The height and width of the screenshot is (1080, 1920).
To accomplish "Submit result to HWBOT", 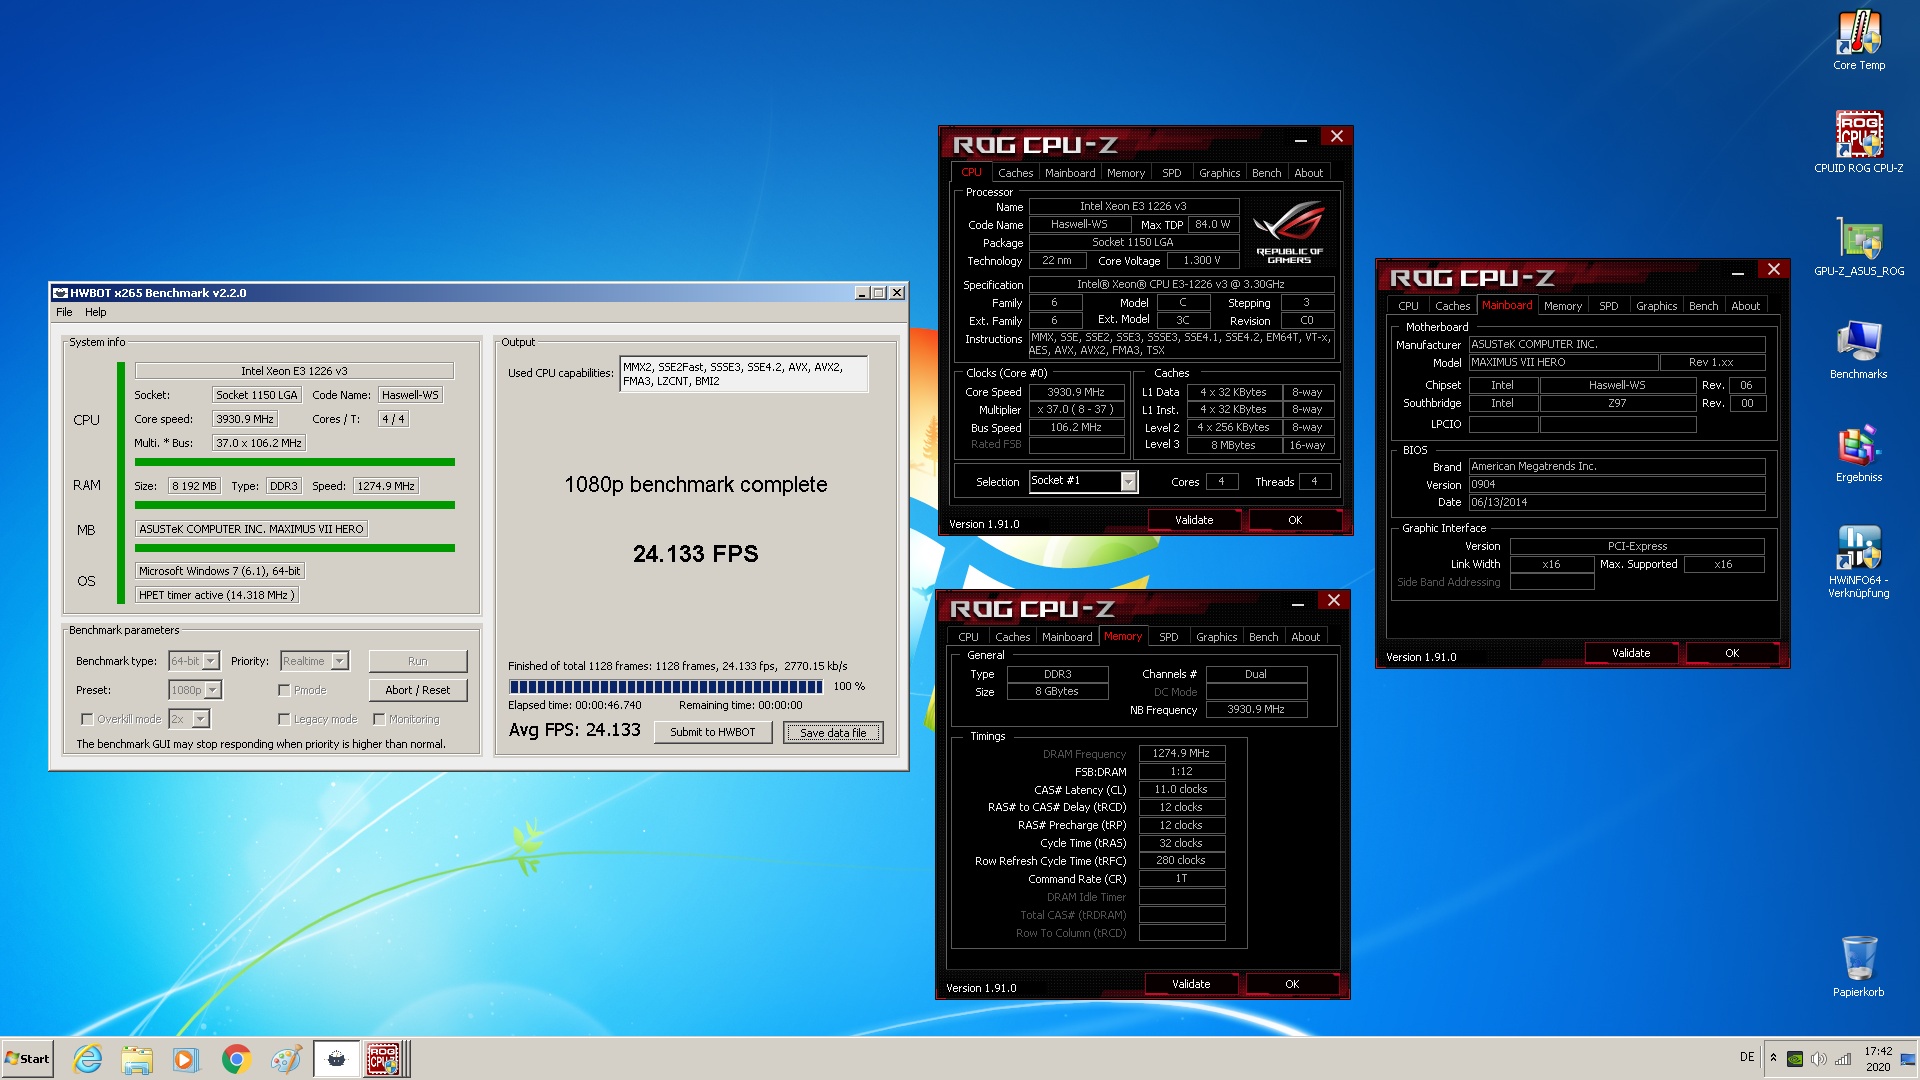I will [712, 732].
